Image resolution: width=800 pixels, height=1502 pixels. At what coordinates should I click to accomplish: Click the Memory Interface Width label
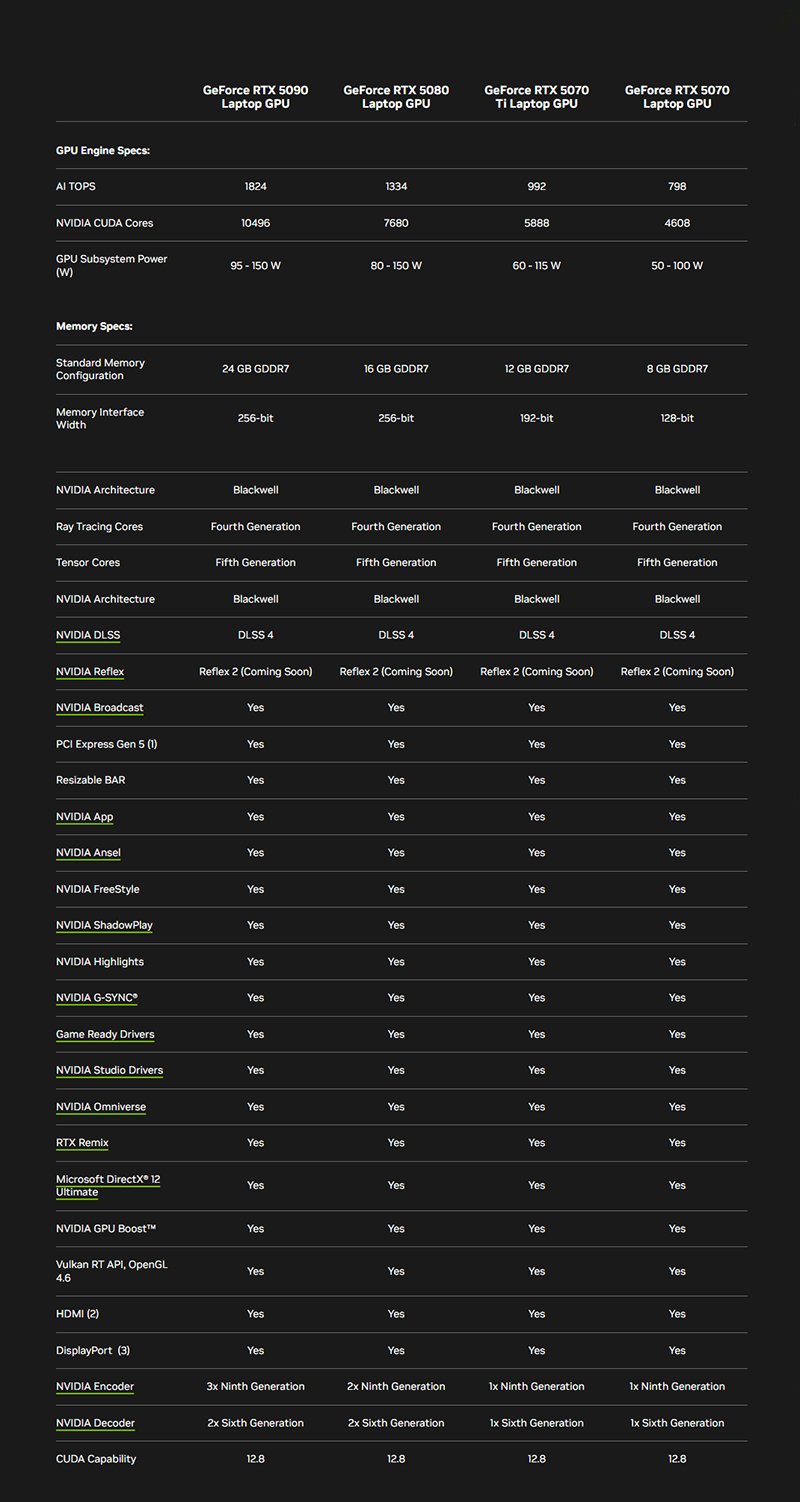coord(100,418)
